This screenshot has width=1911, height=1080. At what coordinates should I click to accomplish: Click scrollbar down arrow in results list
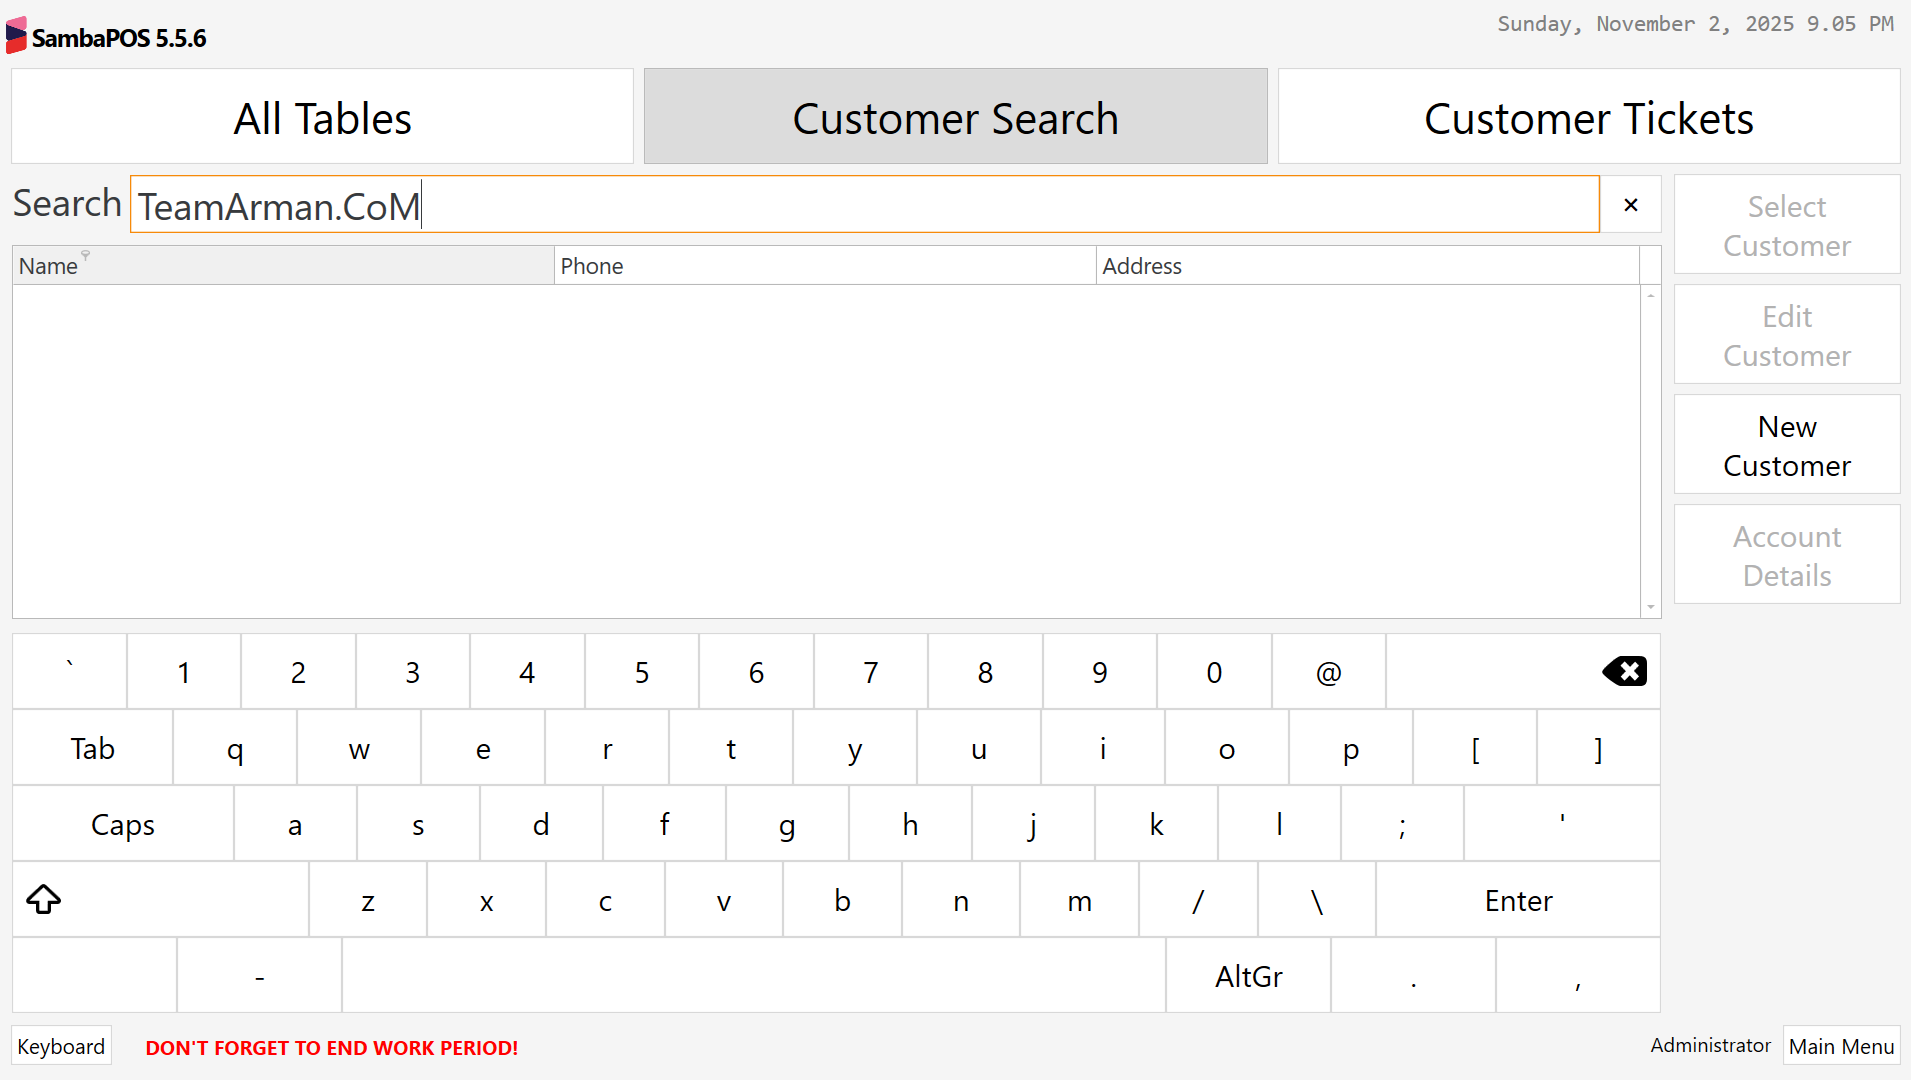coord(1651,607)
